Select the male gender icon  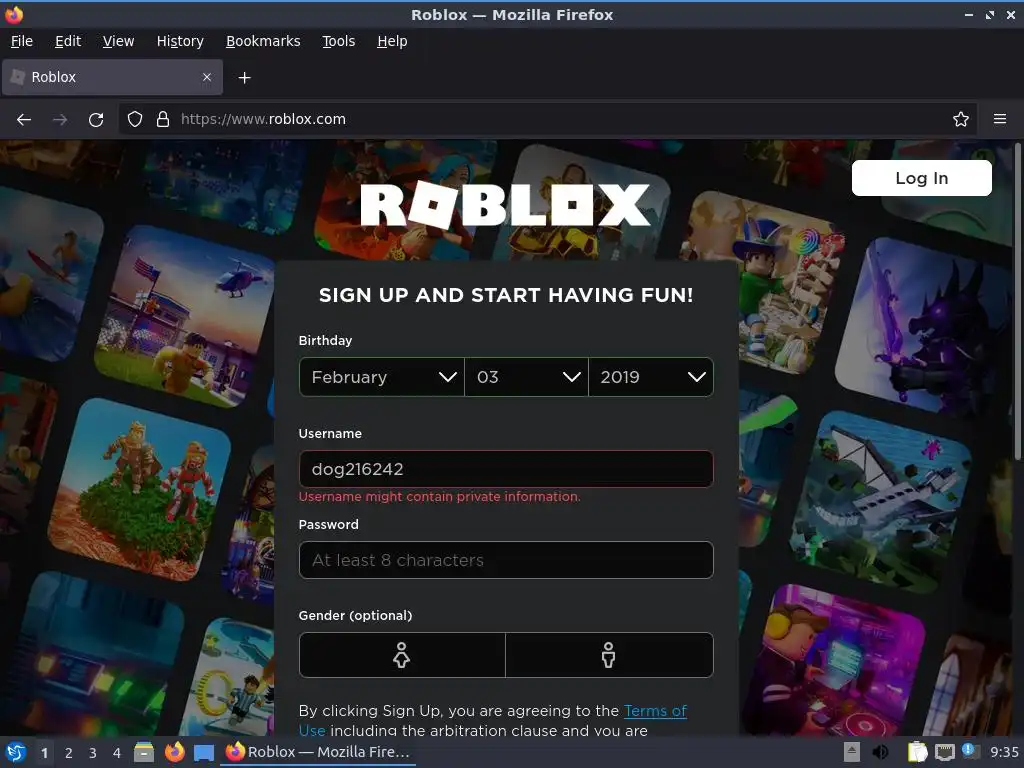[x=609, y=655]
